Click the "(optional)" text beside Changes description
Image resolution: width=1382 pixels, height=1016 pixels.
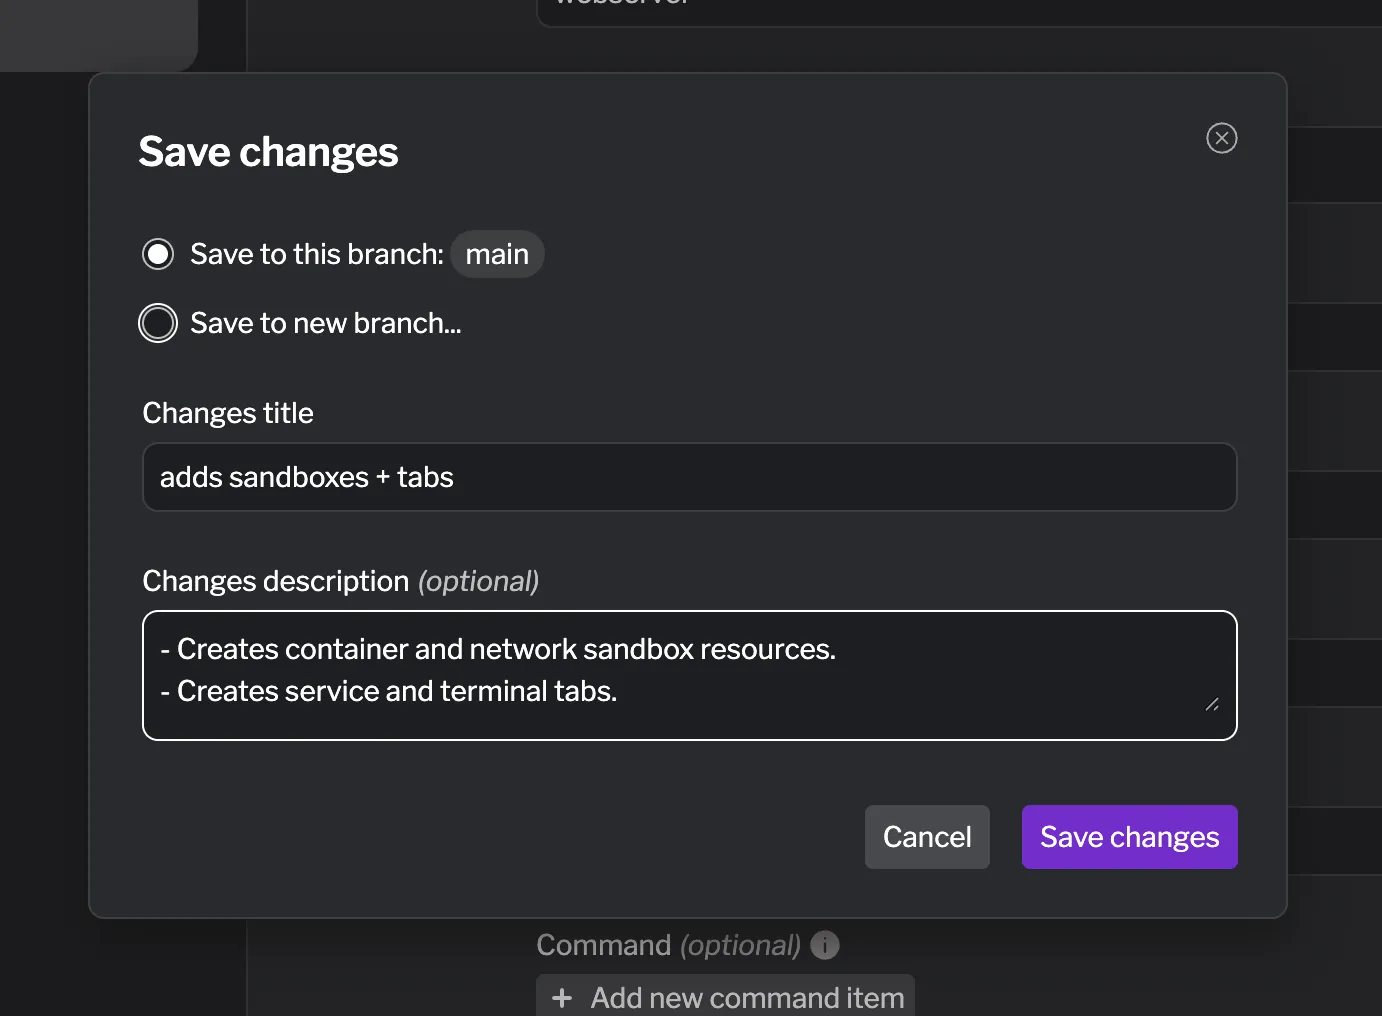pyautogui.click(x=478, y=580)
